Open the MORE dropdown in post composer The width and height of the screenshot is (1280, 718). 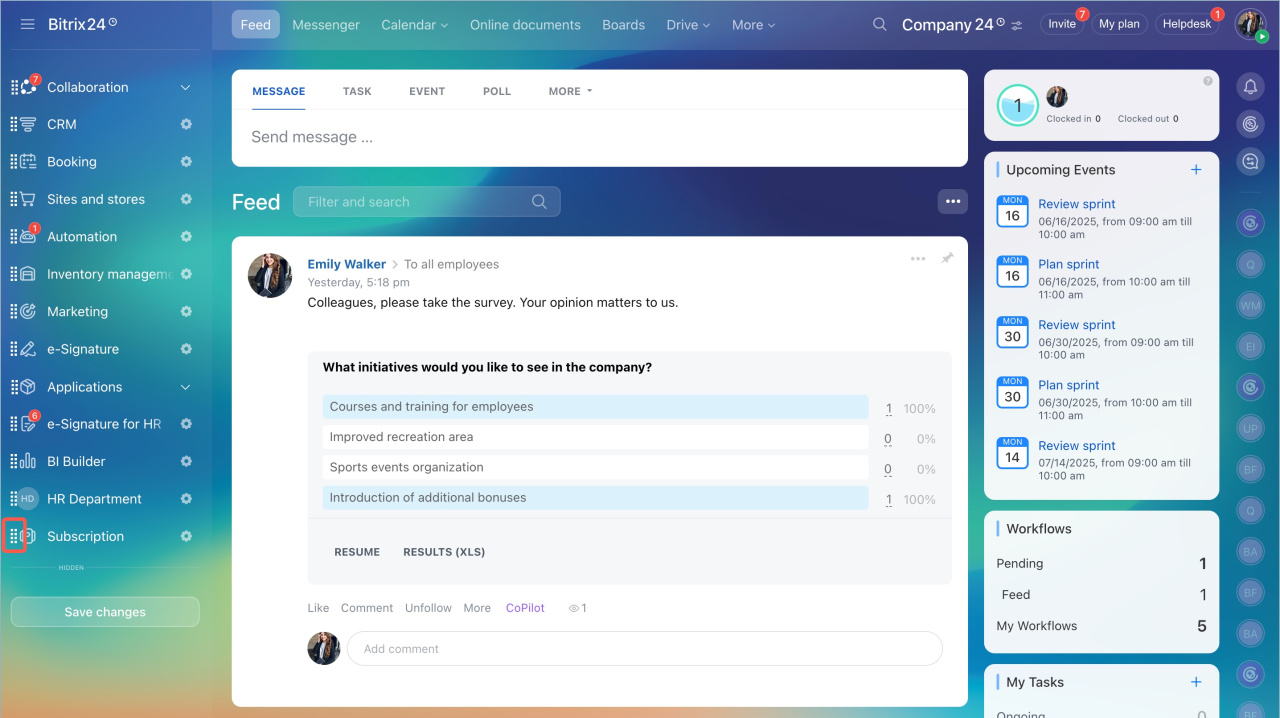tap(570, 91)
